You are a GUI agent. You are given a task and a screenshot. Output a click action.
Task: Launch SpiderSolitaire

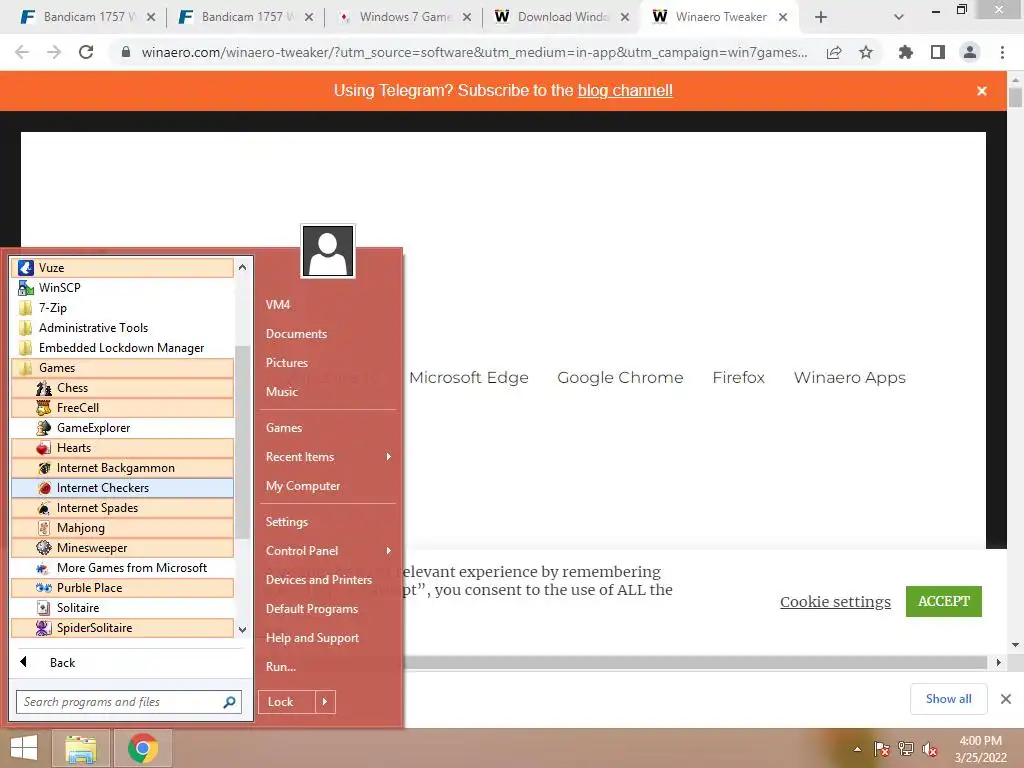[122, 628]
